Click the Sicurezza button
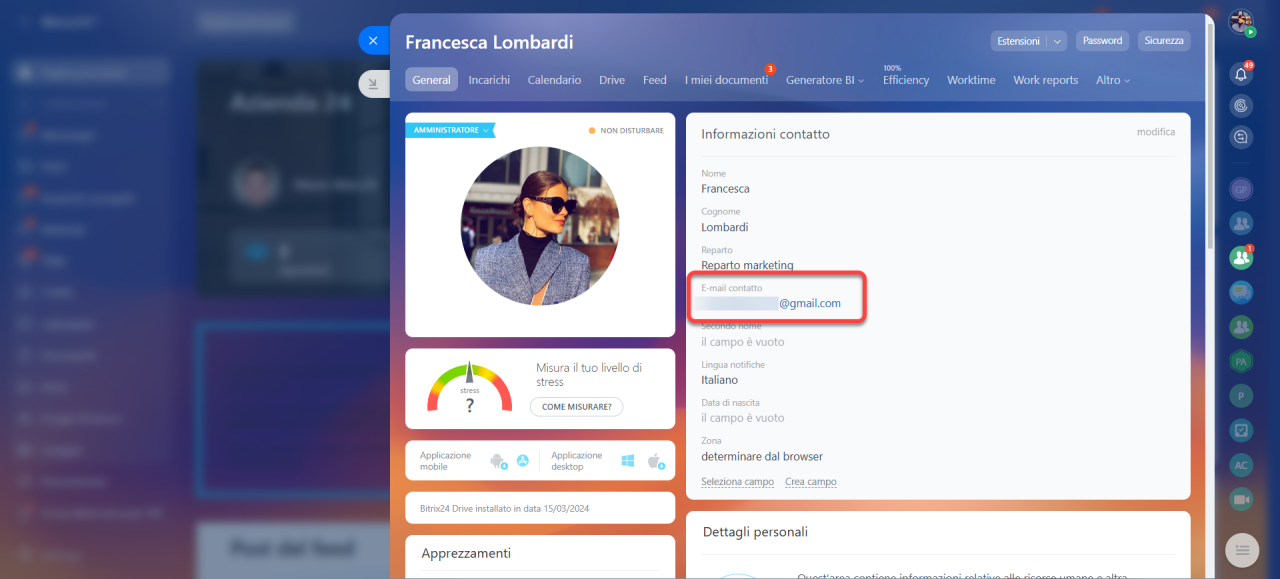The width and height of the screenshot is (1280, 579). (x=1164, y=41)
